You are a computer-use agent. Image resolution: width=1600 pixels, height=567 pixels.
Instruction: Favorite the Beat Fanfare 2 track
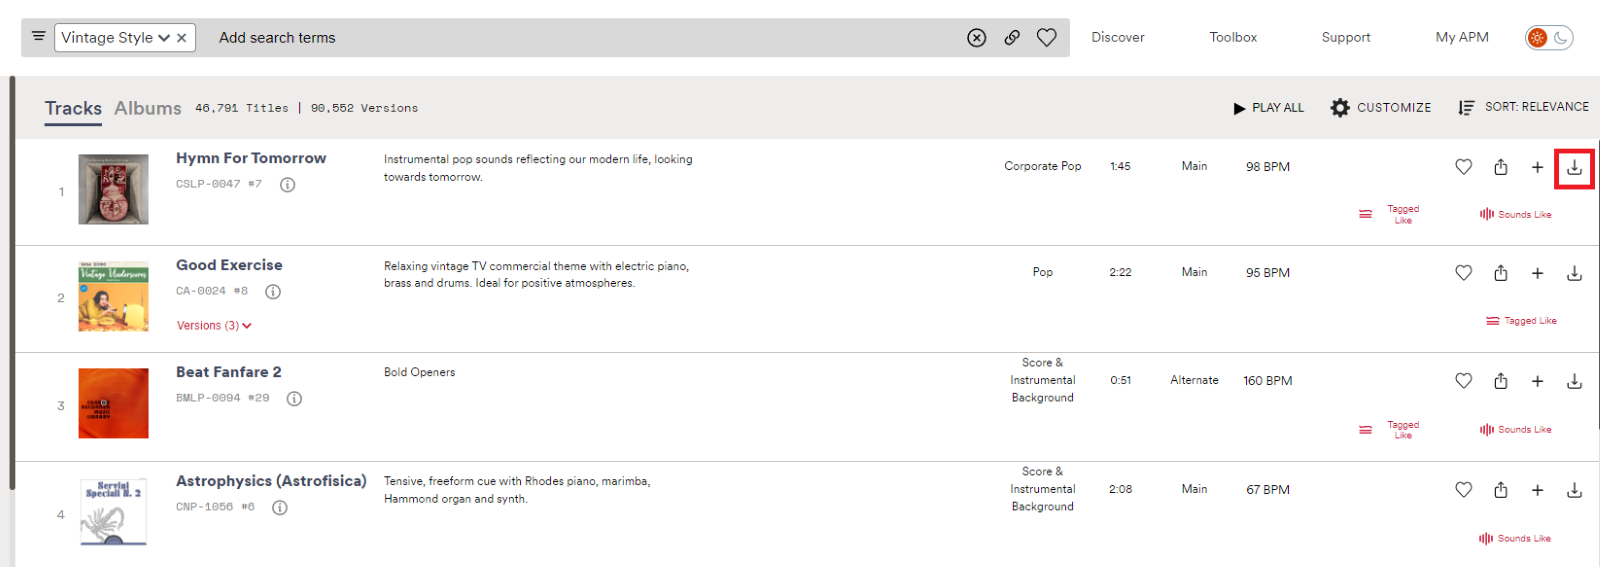click(x=1464, y=381)
